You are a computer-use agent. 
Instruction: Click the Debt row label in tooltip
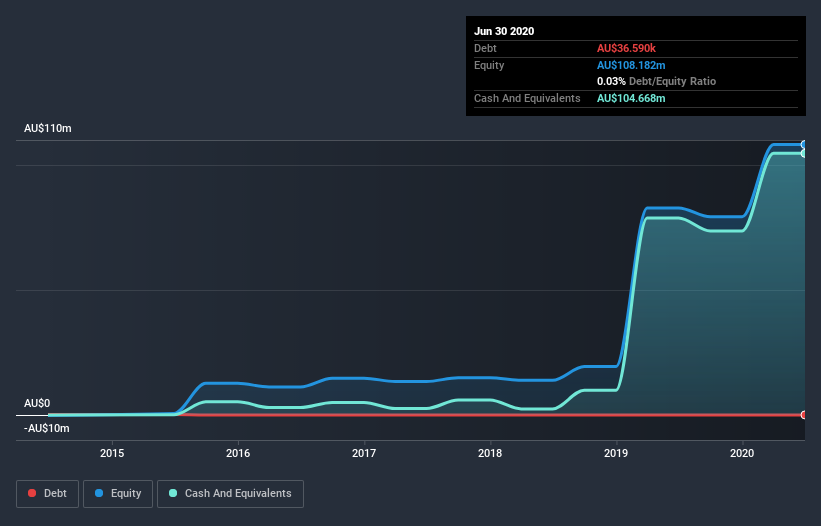pos(485,48)
